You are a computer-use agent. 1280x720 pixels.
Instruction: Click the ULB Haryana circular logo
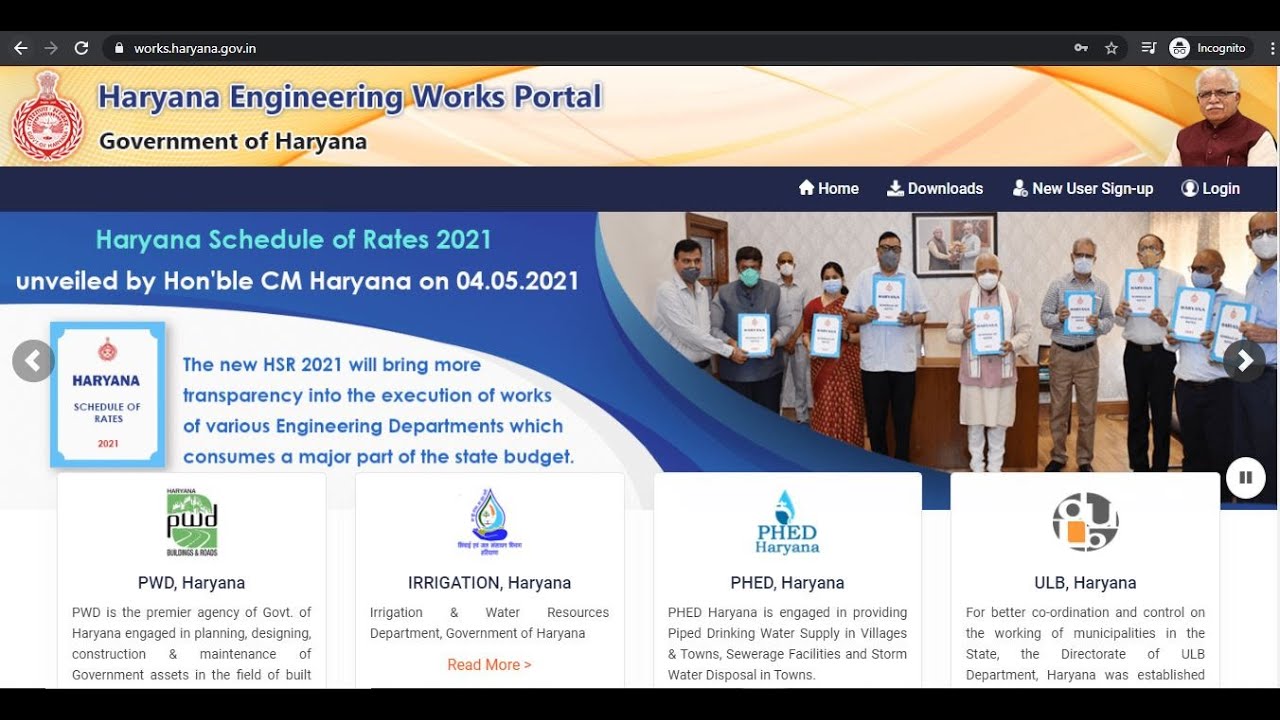(1085, 522)
